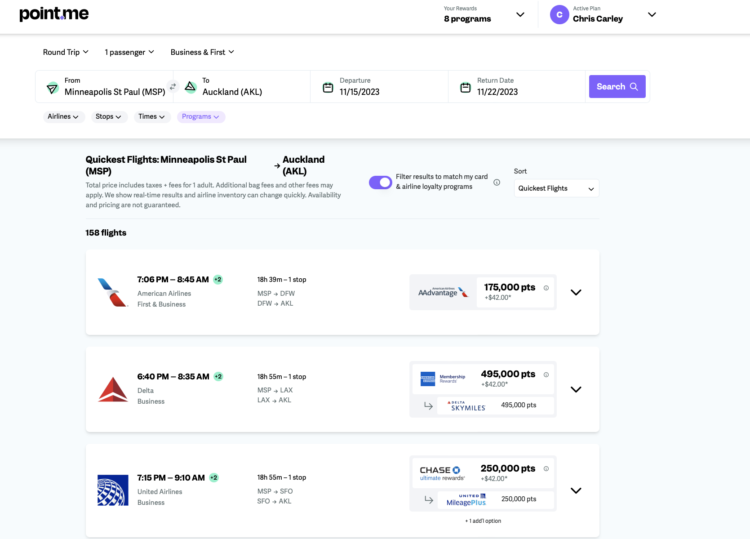750x539 pixels.
Task: Click the +2 badge on Delta flight
Action: (218, 376)
